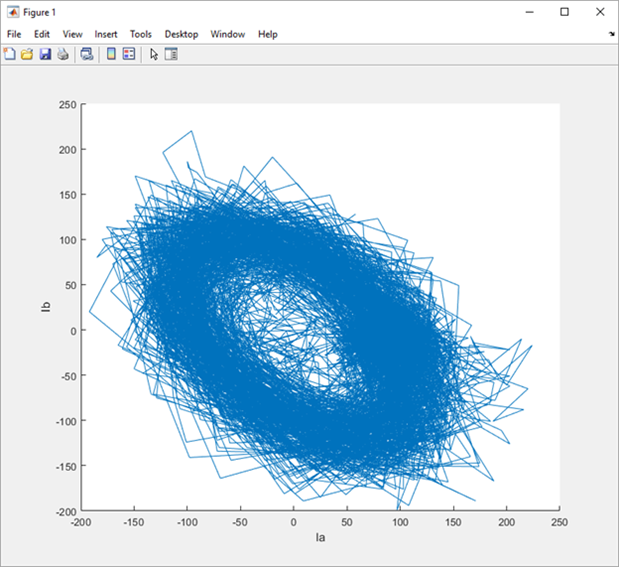Viewport: 619px width, 567px height.
Task: Select the y-axis label Ib
Action: pos(46,307)
